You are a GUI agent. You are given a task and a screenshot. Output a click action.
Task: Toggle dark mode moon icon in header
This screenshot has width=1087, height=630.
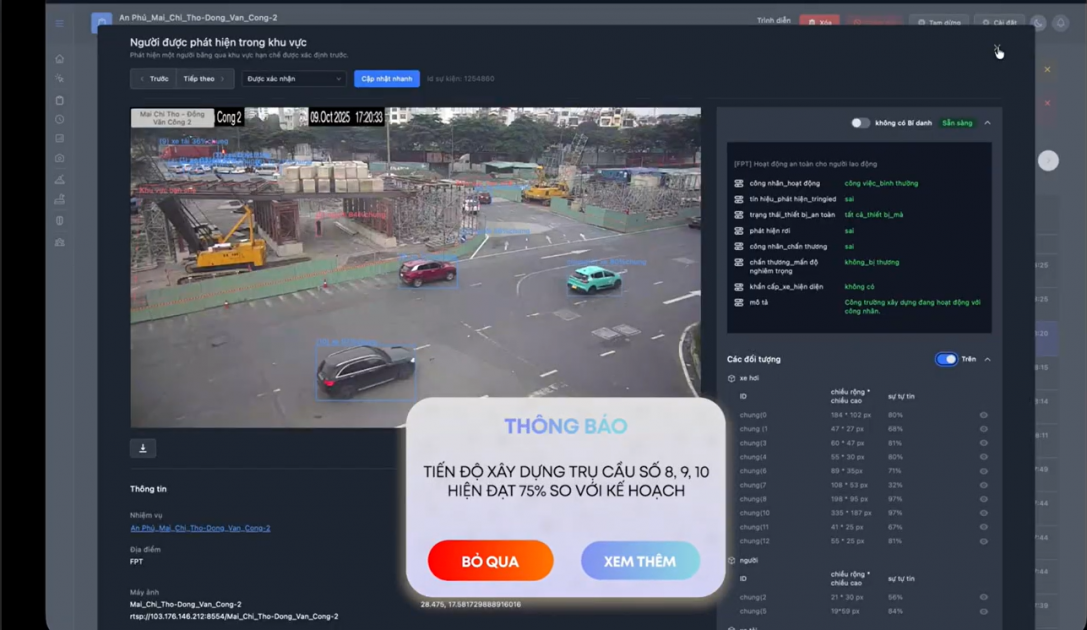pyautogui.click(x=1038, y=23)
